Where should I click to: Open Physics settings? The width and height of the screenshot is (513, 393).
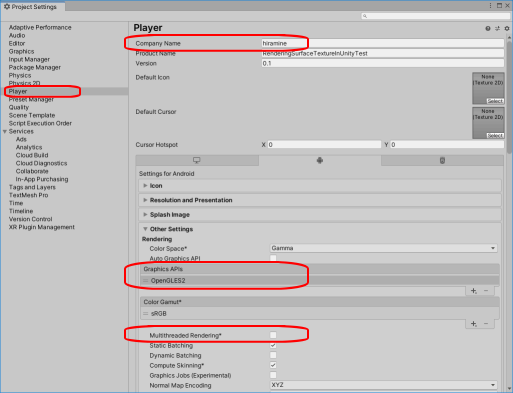coord(20,75)
